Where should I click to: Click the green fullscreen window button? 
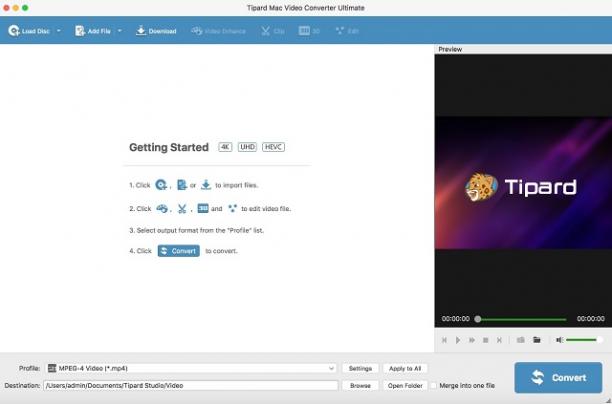pos(25,8)
